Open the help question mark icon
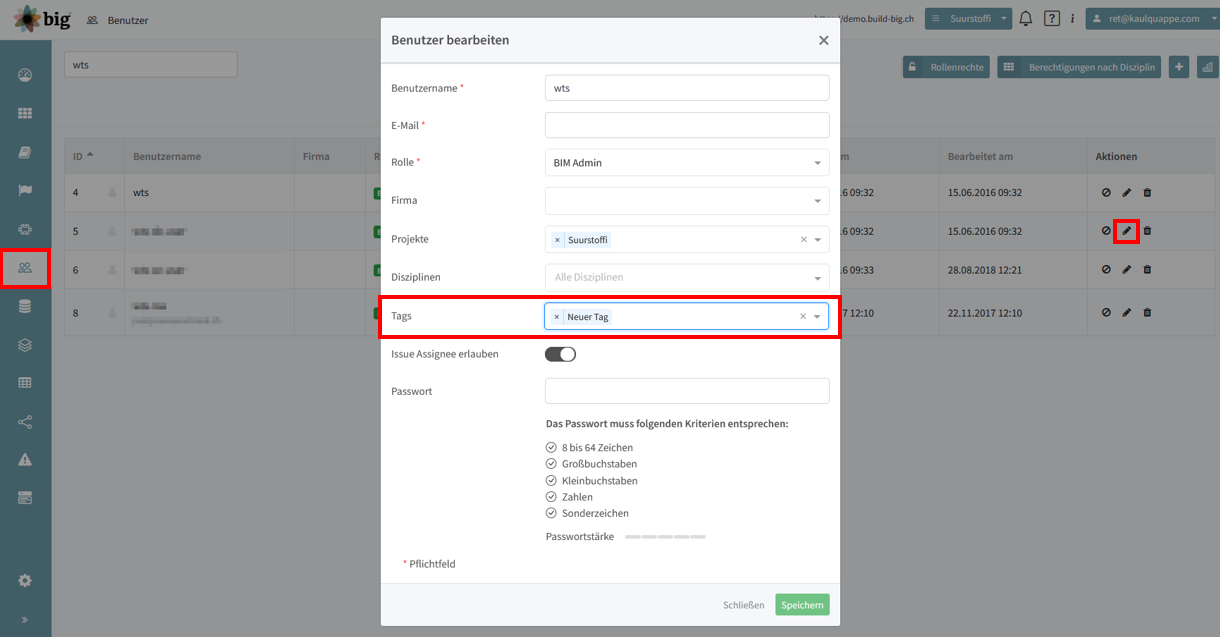Screen dimensions: 1220x637 1051,18
